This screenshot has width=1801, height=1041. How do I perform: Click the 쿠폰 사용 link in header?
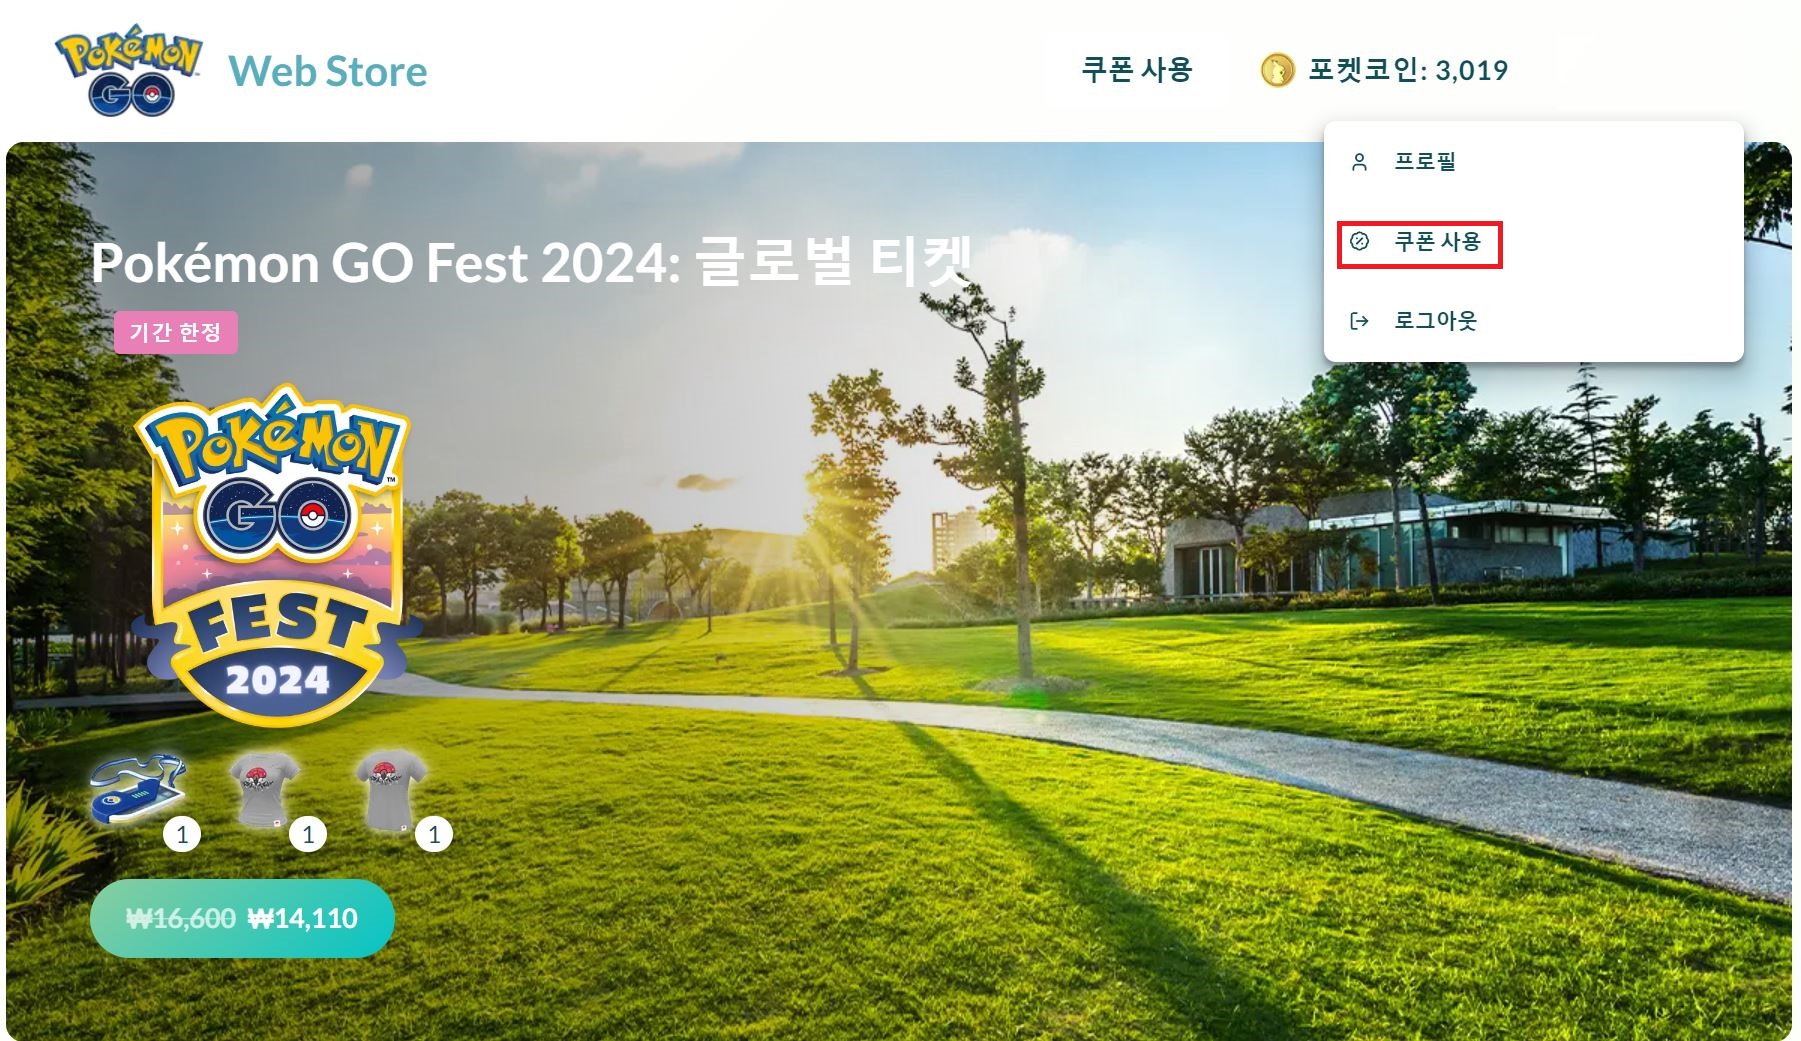coord(1137,70)
